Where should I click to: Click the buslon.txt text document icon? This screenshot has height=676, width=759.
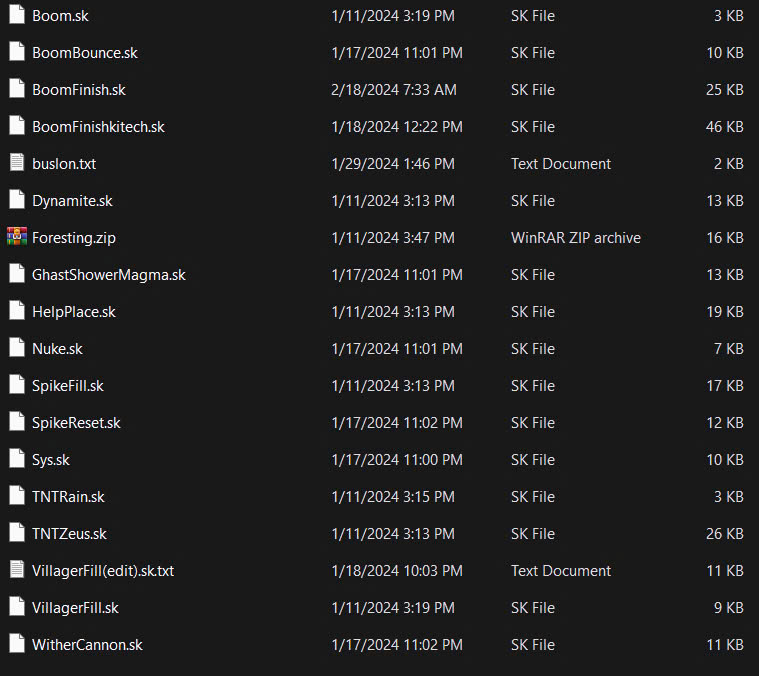(x=16, y=163)
